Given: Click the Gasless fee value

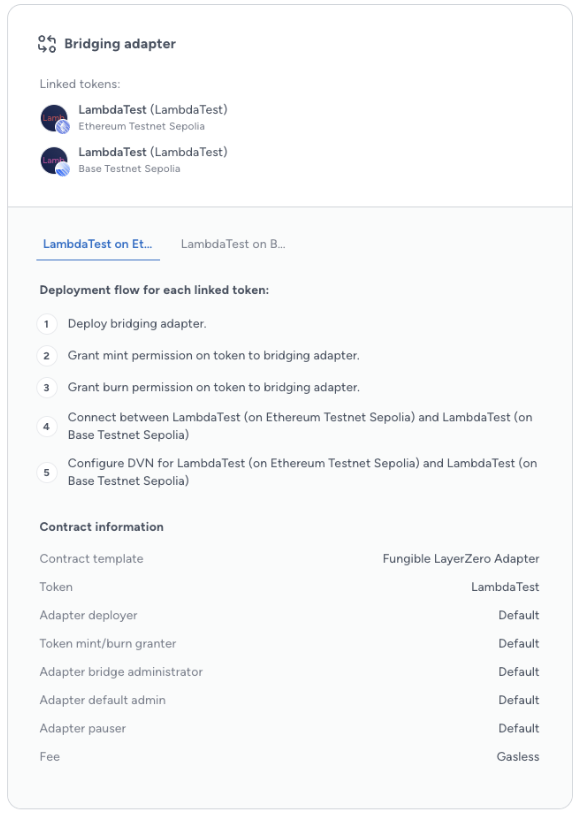Looking at the screenshot, I should pos(518,757).
